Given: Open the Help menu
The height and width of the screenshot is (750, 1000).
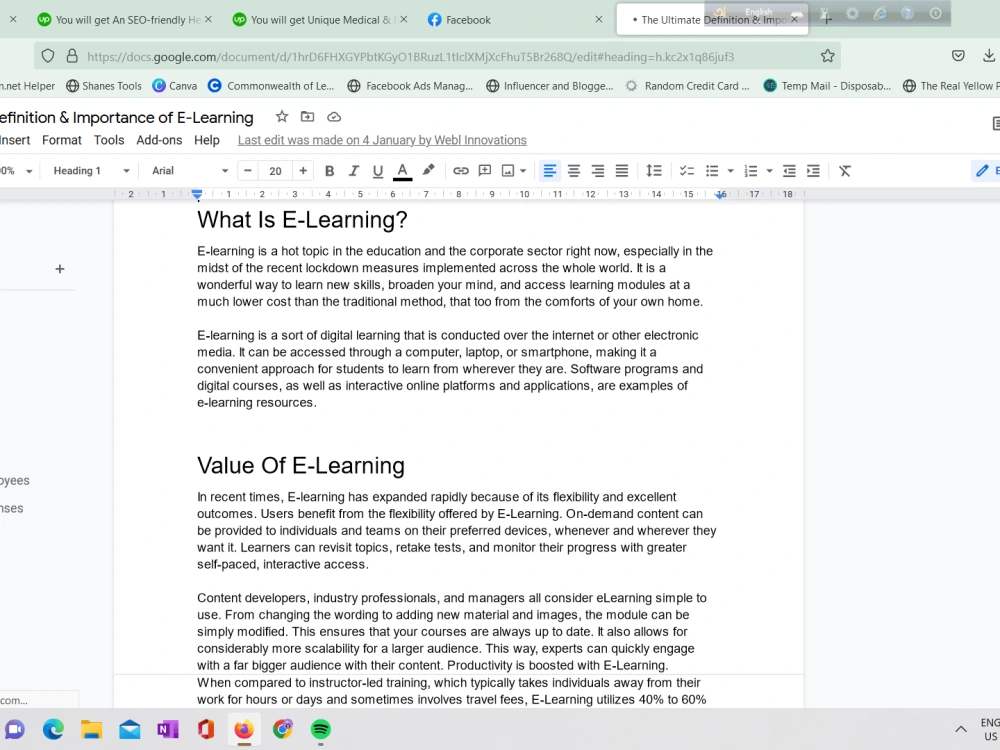Looking at the screenshot, I should click(207, 140).
